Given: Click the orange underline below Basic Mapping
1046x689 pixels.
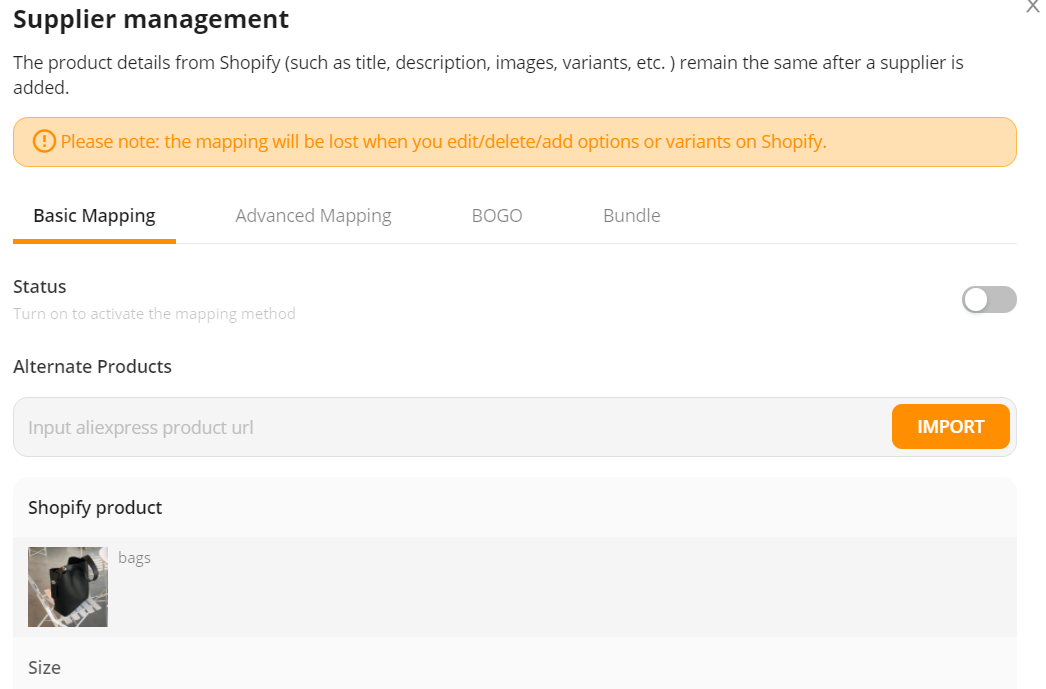Looking at the screenshot, I should 94,241.
